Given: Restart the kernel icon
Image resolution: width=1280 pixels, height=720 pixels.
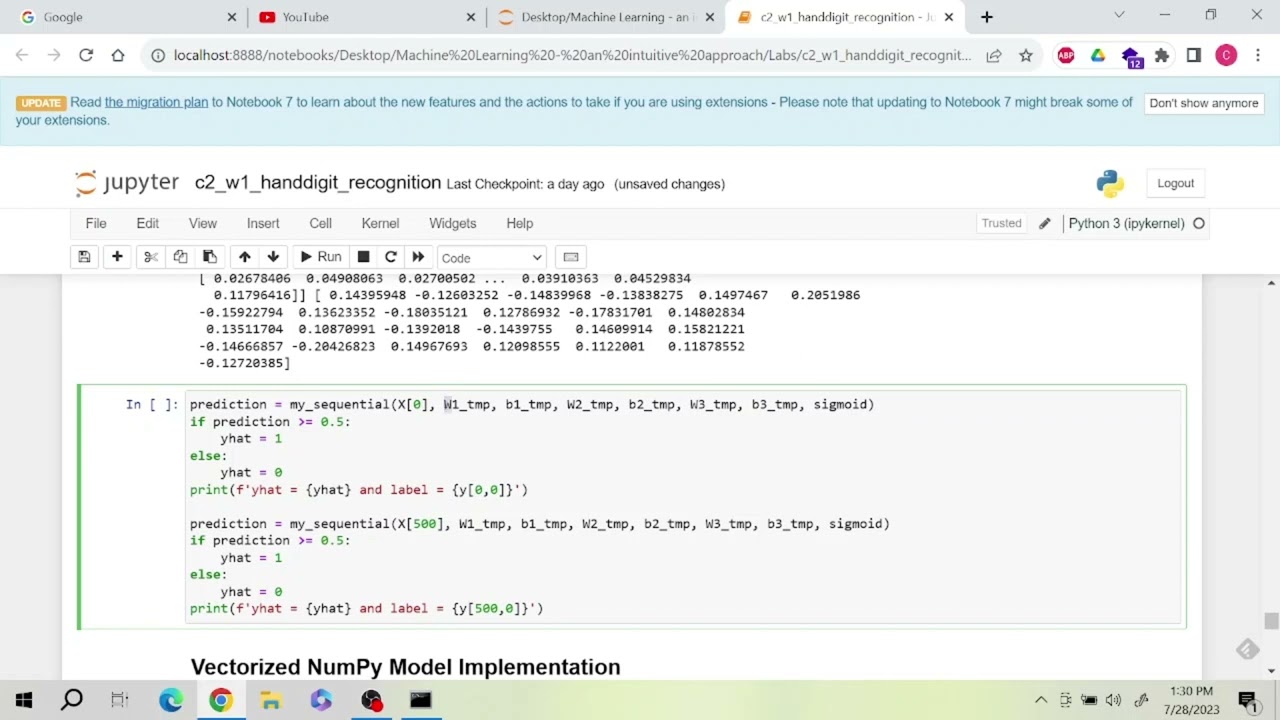Looking at the screenshot, I should pyautogui.click(x=391, y=257).
